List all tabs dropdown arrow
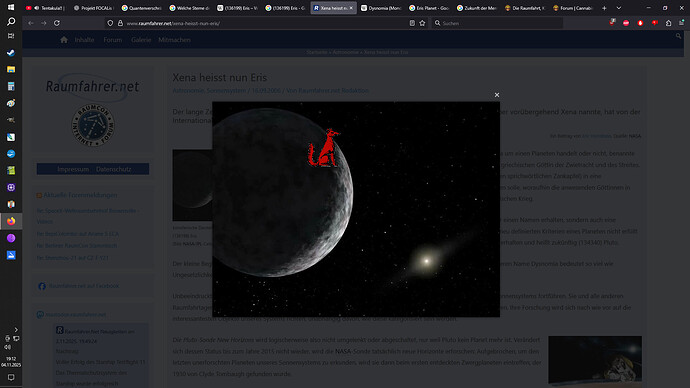 click(619, 8)
